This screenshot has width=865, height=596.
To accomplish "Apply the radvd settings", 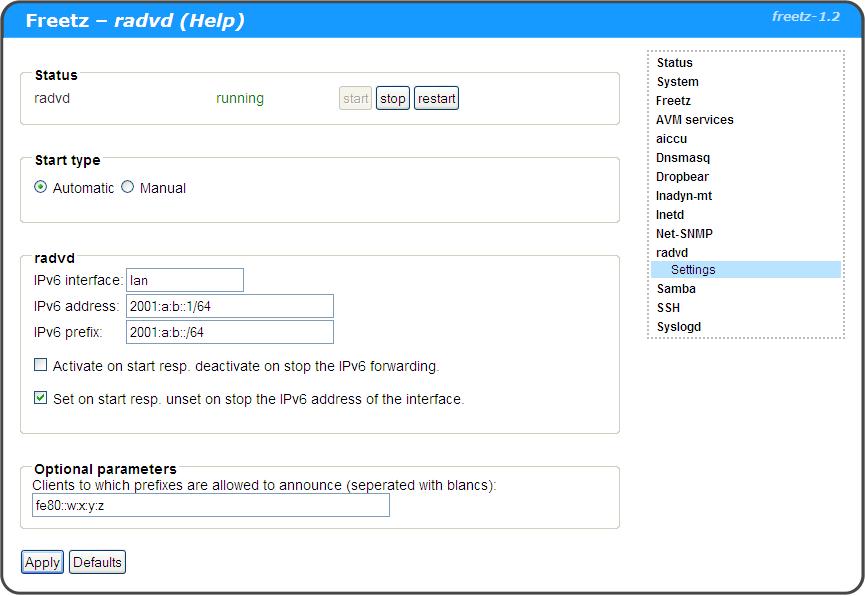I will [42, 562].
